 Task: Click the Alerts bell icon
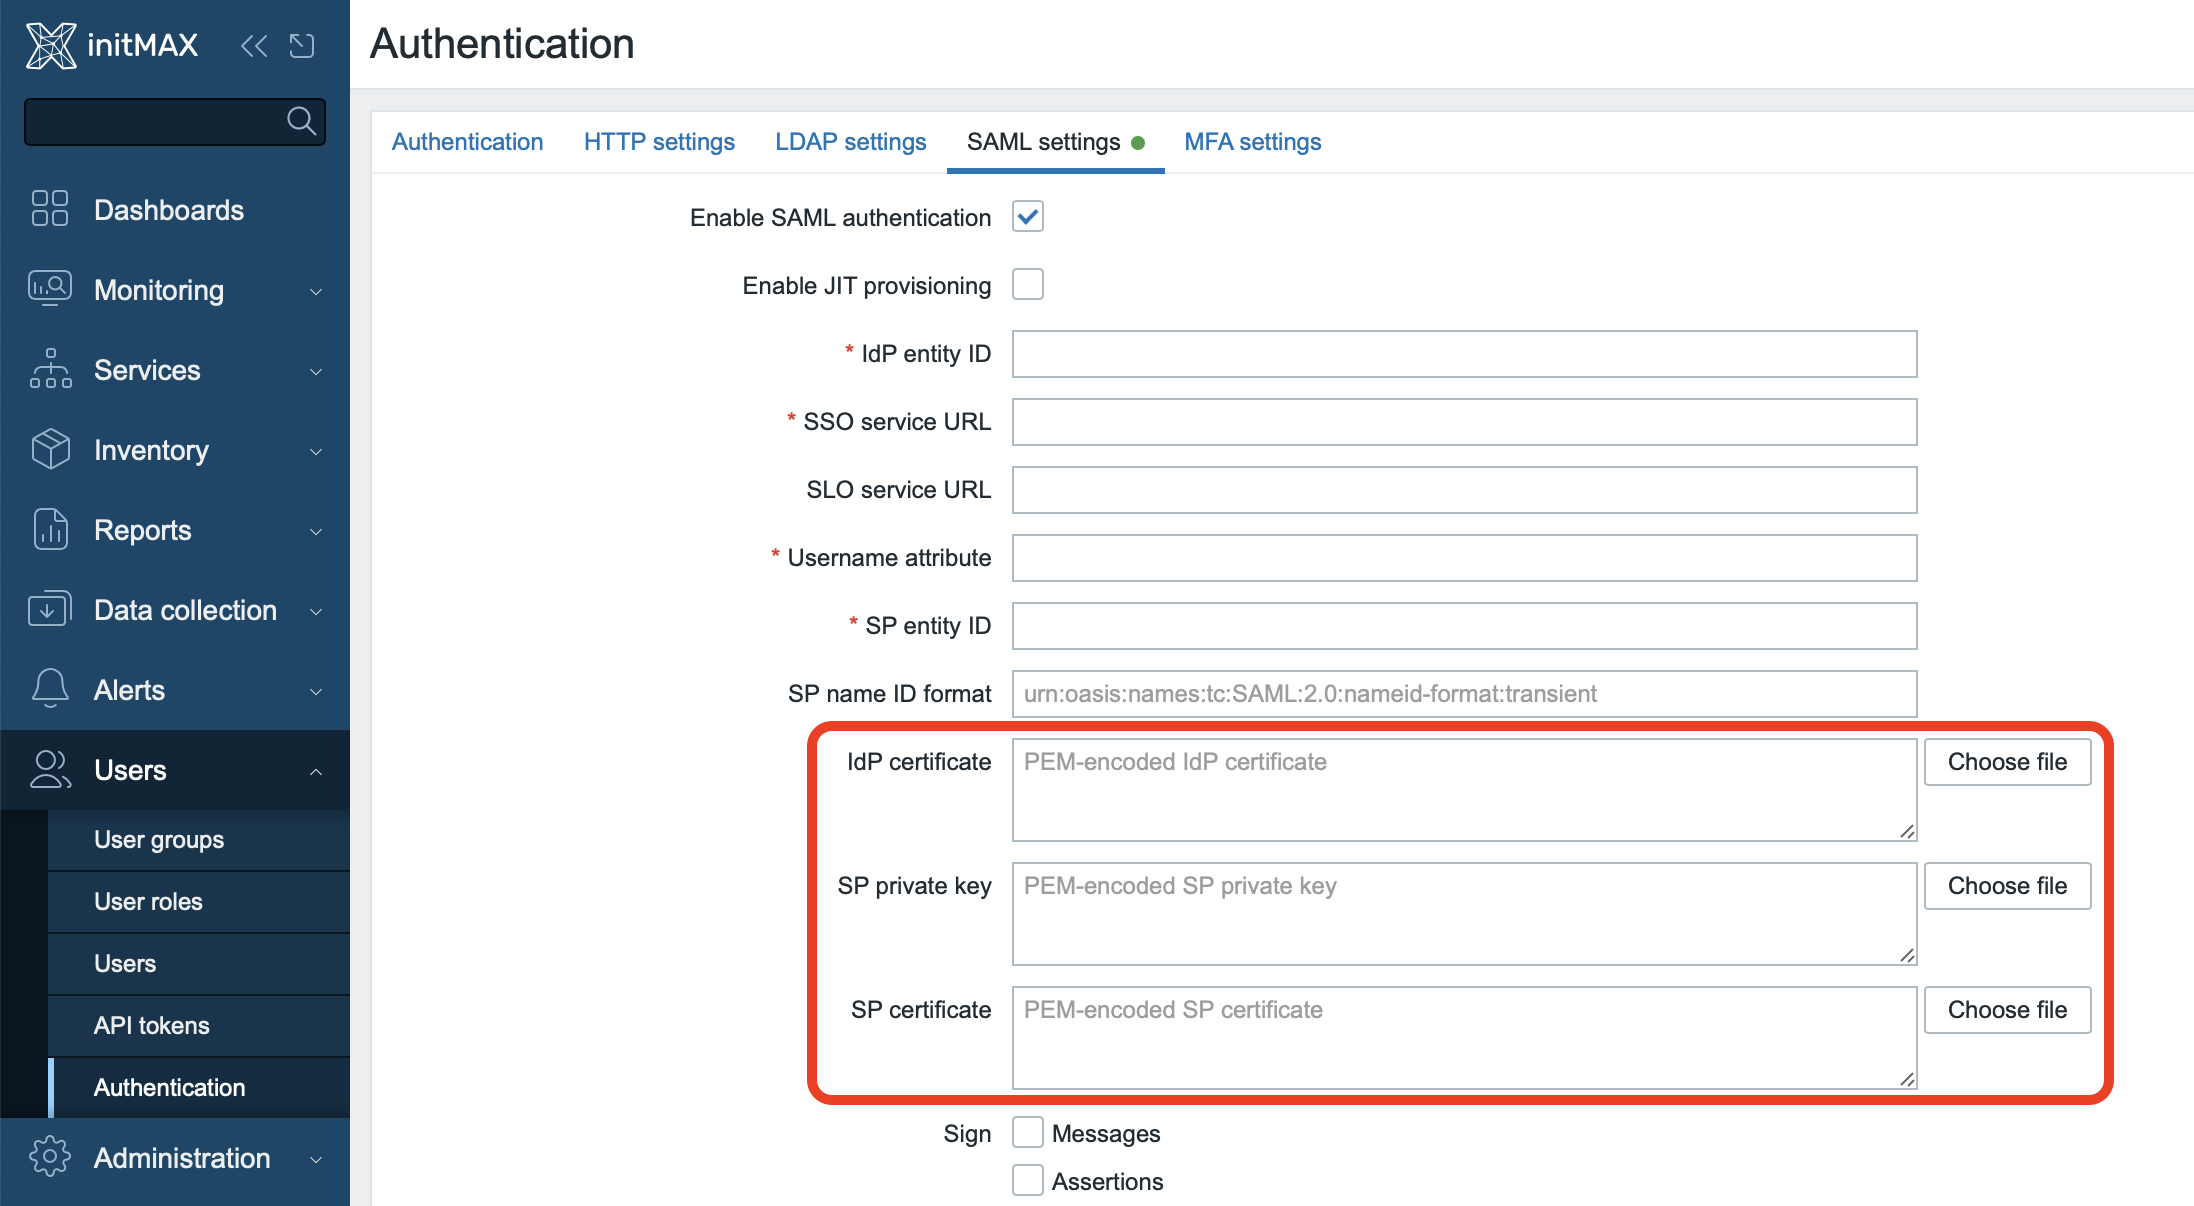50,689
